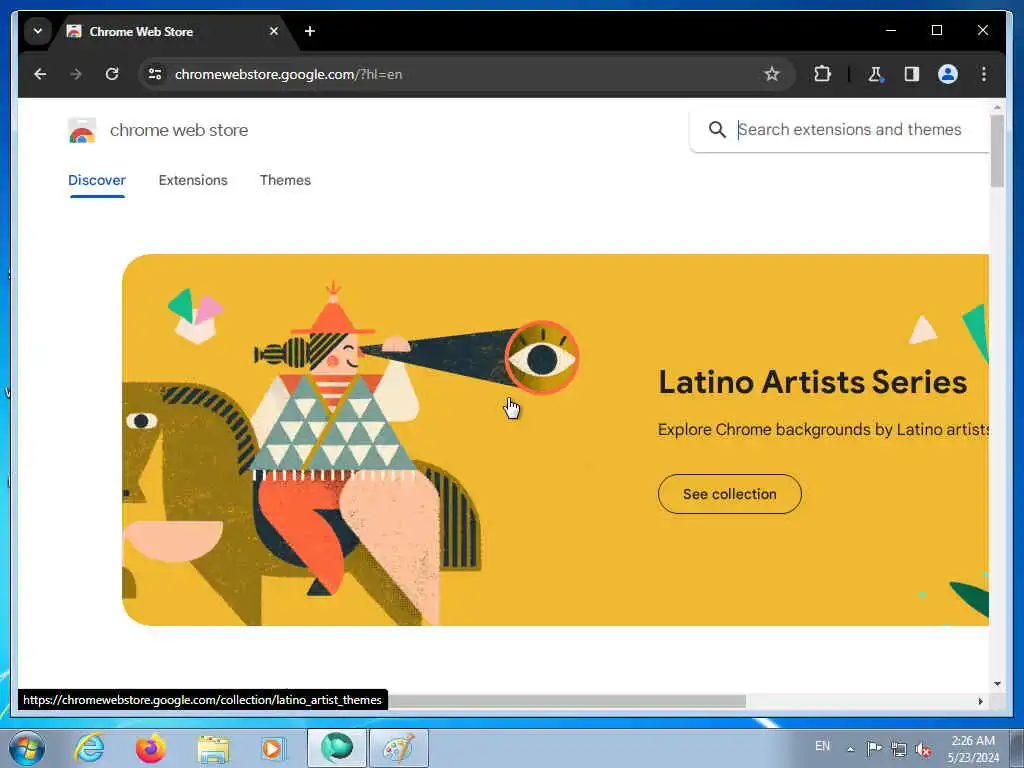
Task: Open Action Center flag icon
Action: [874, 748]
